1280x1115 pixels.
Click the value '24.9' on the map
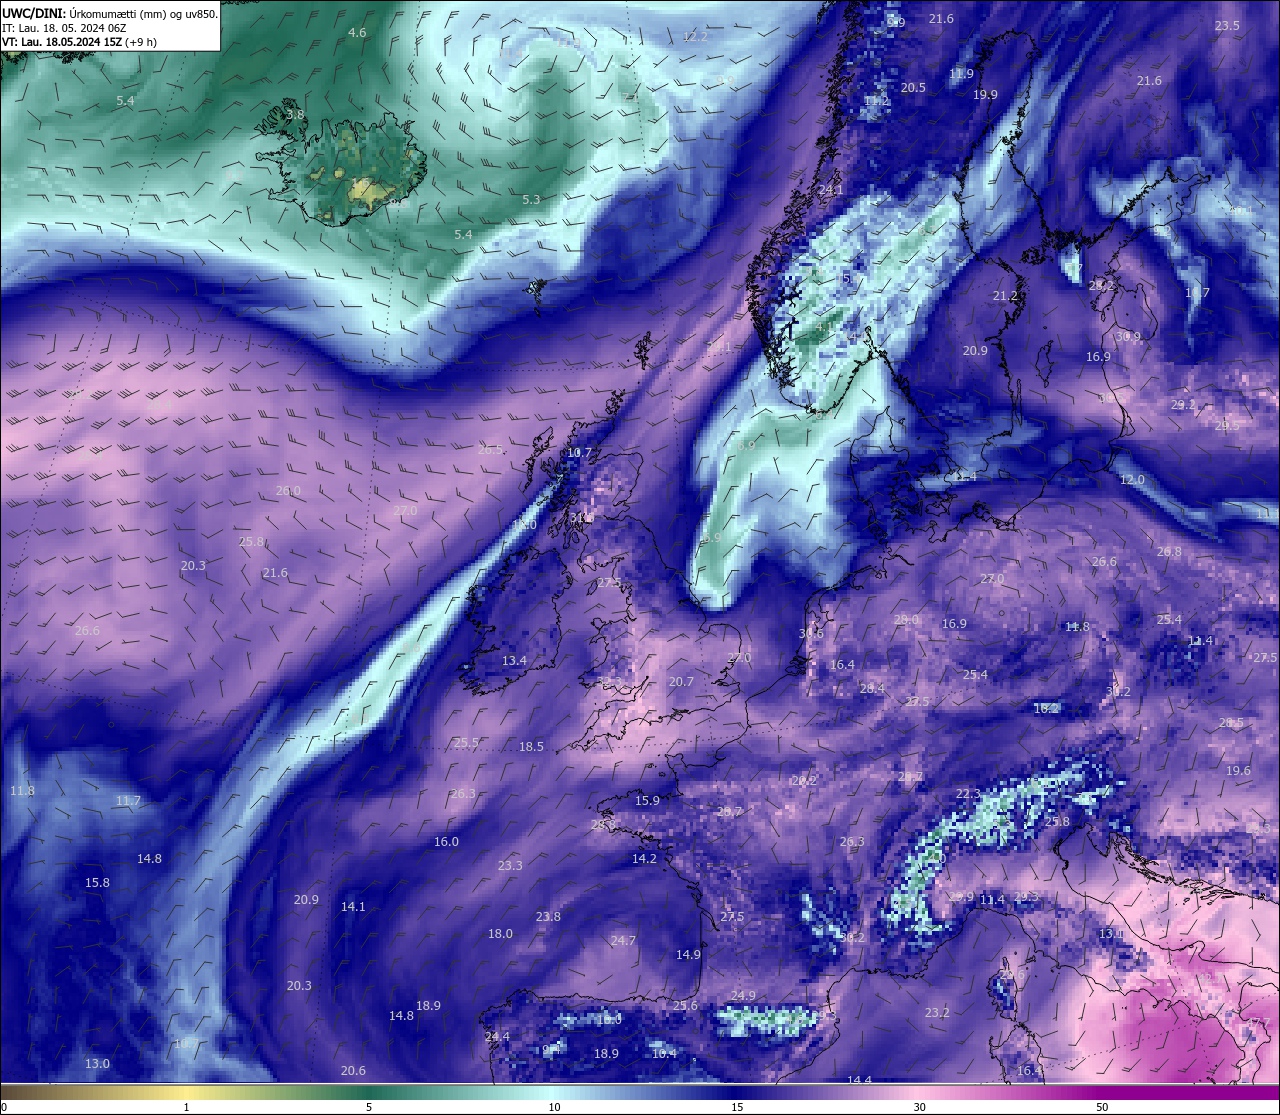point(743,996)
